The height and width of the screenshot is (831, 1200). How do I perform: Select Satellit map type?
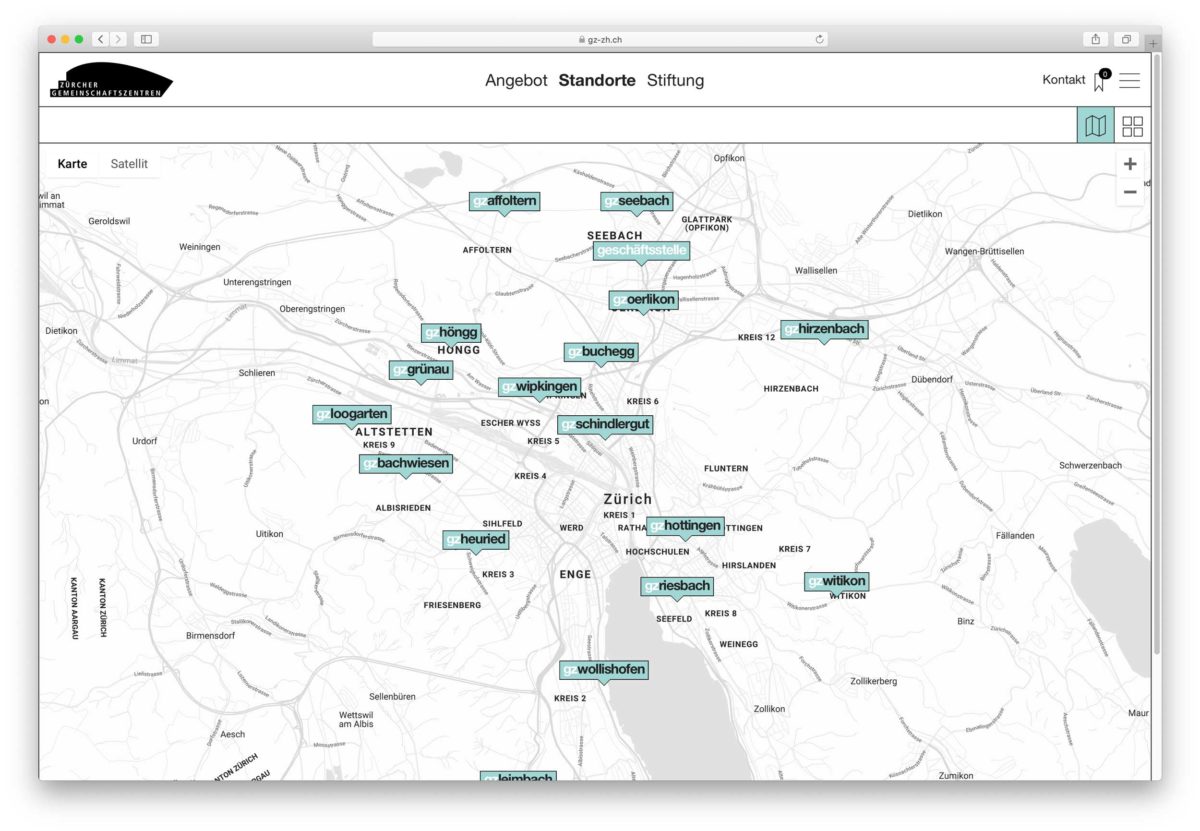pyautogui.click(x=129, y=164)
